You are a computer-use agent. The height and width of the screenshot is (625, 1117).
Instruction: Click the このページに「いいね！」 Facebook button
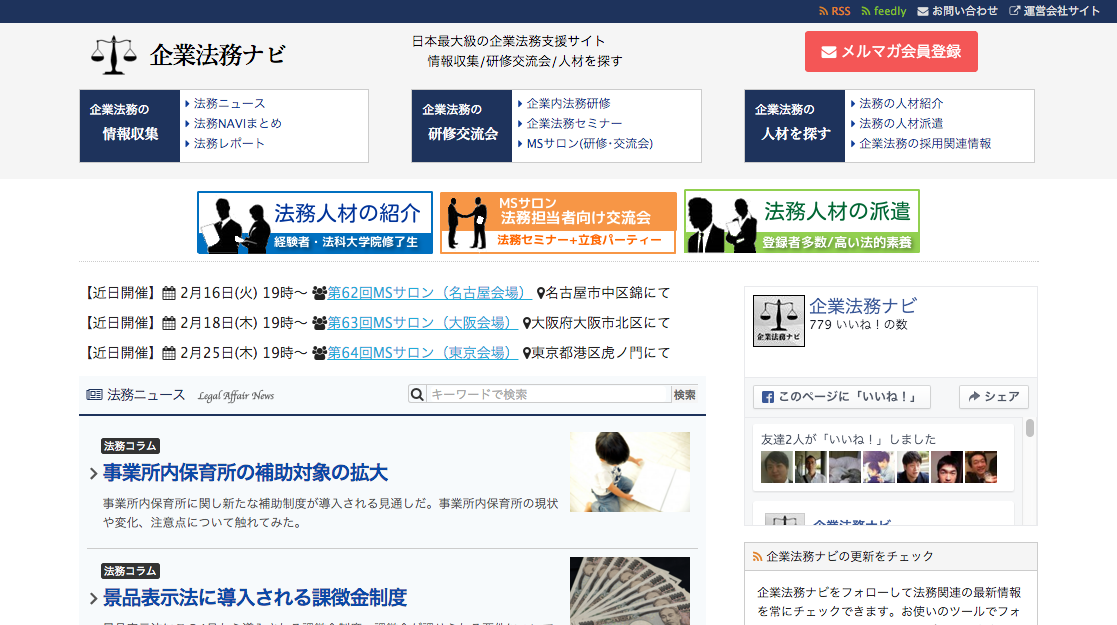pos(842,397)
